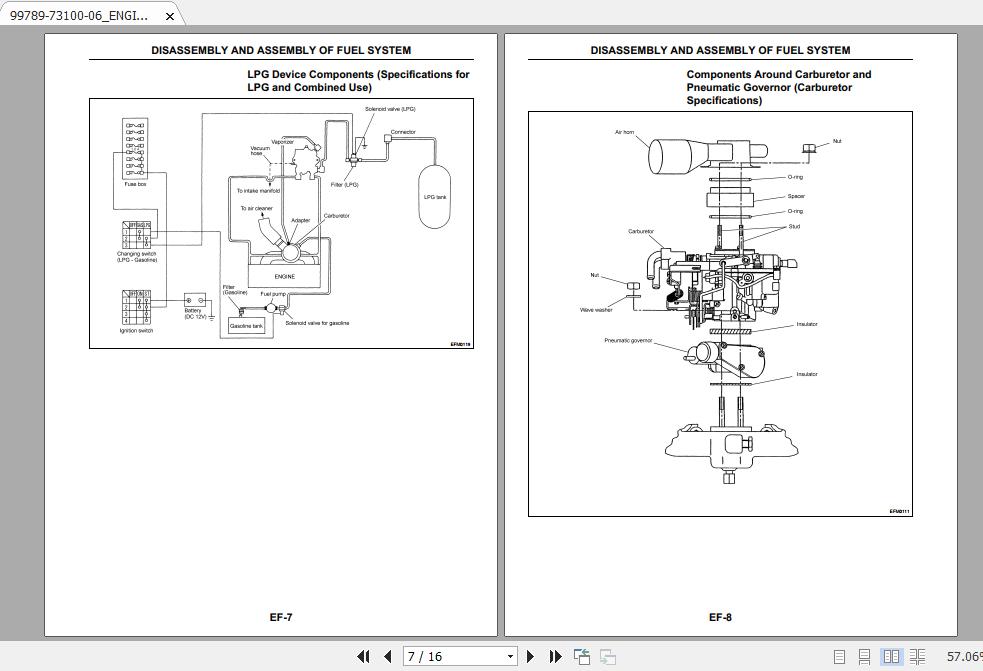Image resolution: width=983 pixels, height=671 pixels.
Task: Deselect the highlighted facing view mode
Action: click(x=891, y=656)
